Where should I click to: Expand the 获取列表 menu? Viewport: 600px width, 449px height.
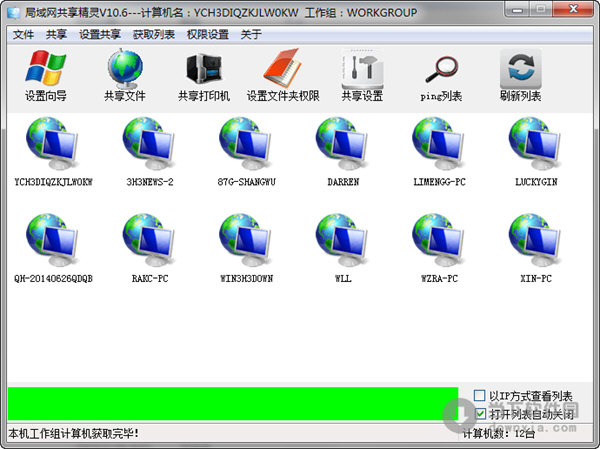pos(153,34)
